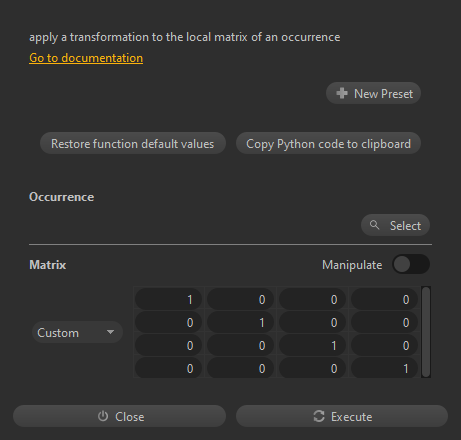Select the first row first column matrix cell

click(168, 299)
